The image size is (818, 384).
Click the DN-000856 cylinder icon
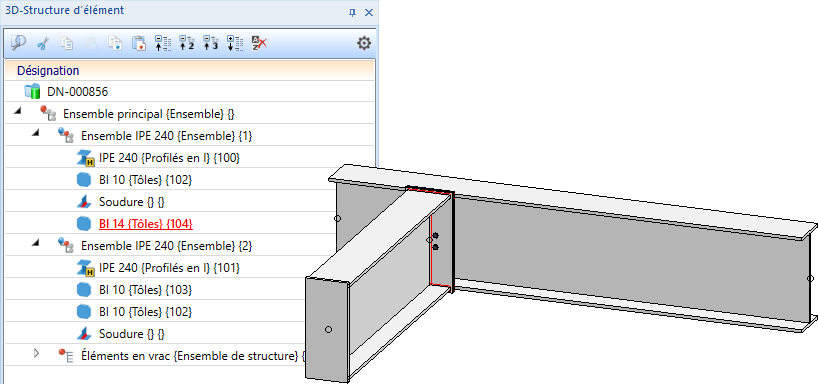point(32,92)
